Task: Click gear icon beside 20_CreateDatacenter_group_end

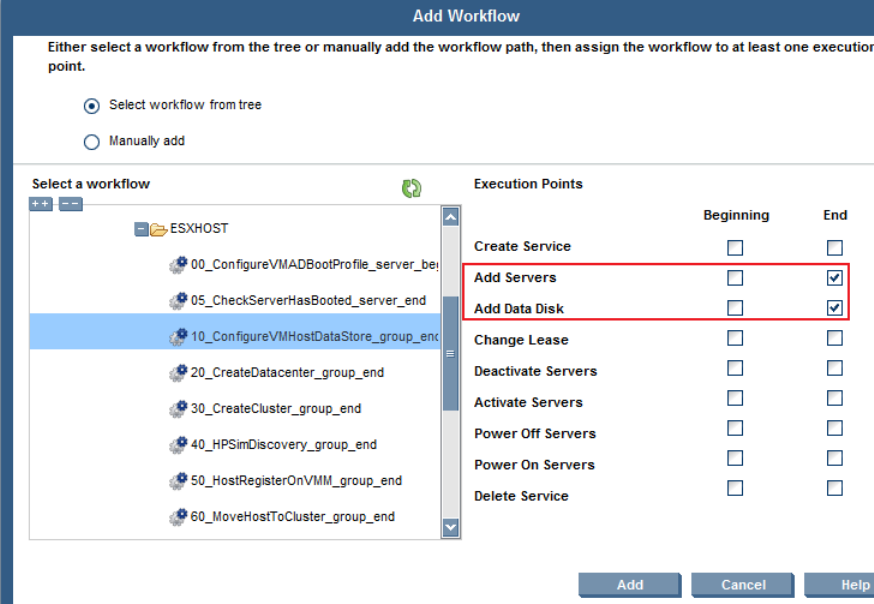Action: click(178, 373)
